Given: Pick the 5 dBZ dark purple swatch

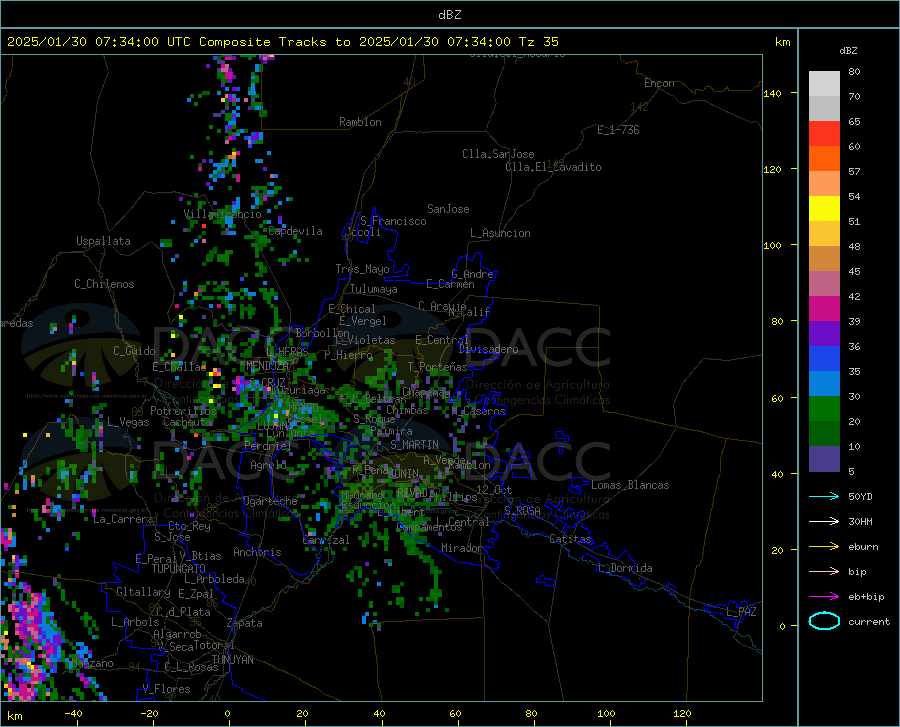Looking at the screenshot, I should 824,459.
